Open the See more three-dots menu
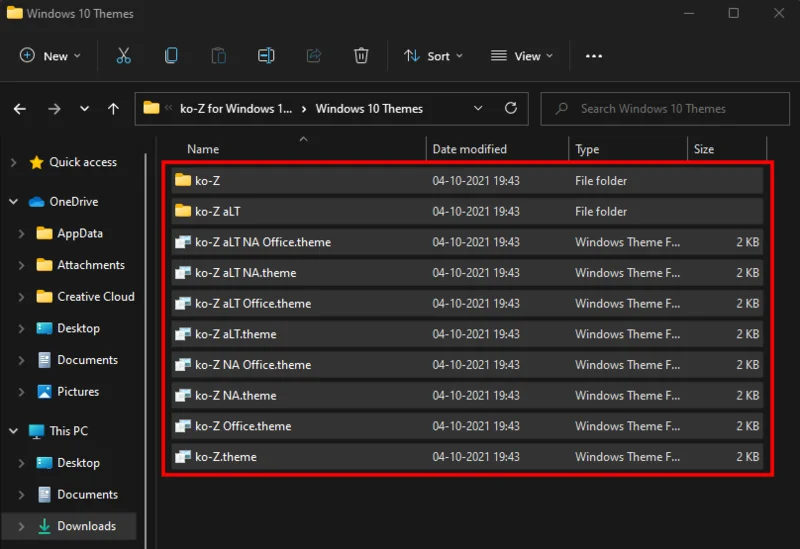Viewport: 800px width, 549px height. click(x=594, y=56)
